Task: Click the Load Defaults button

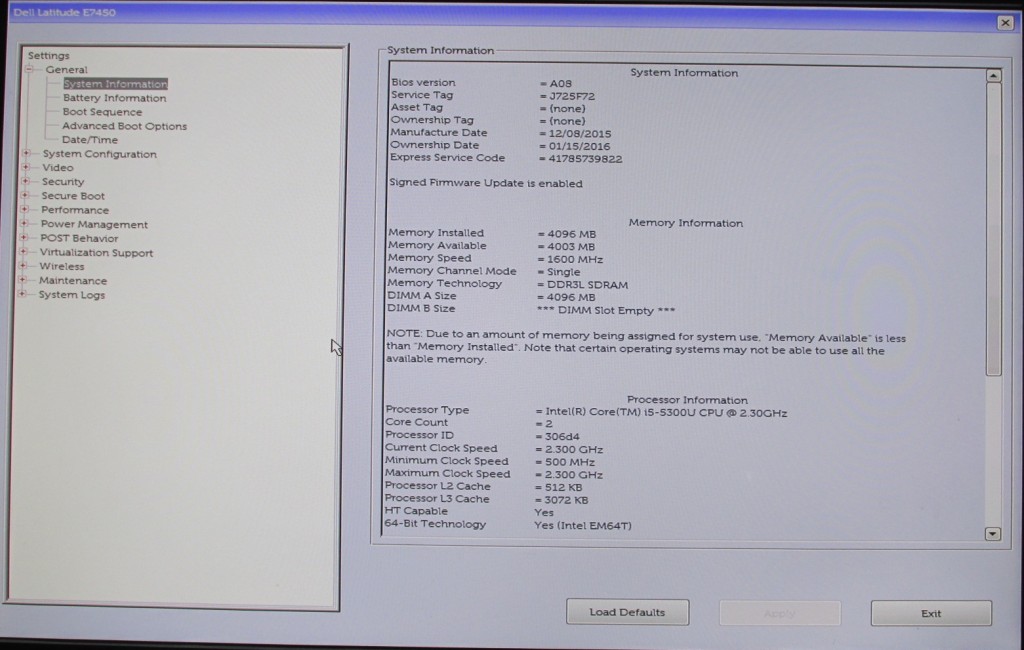Action: click(627, 612)
